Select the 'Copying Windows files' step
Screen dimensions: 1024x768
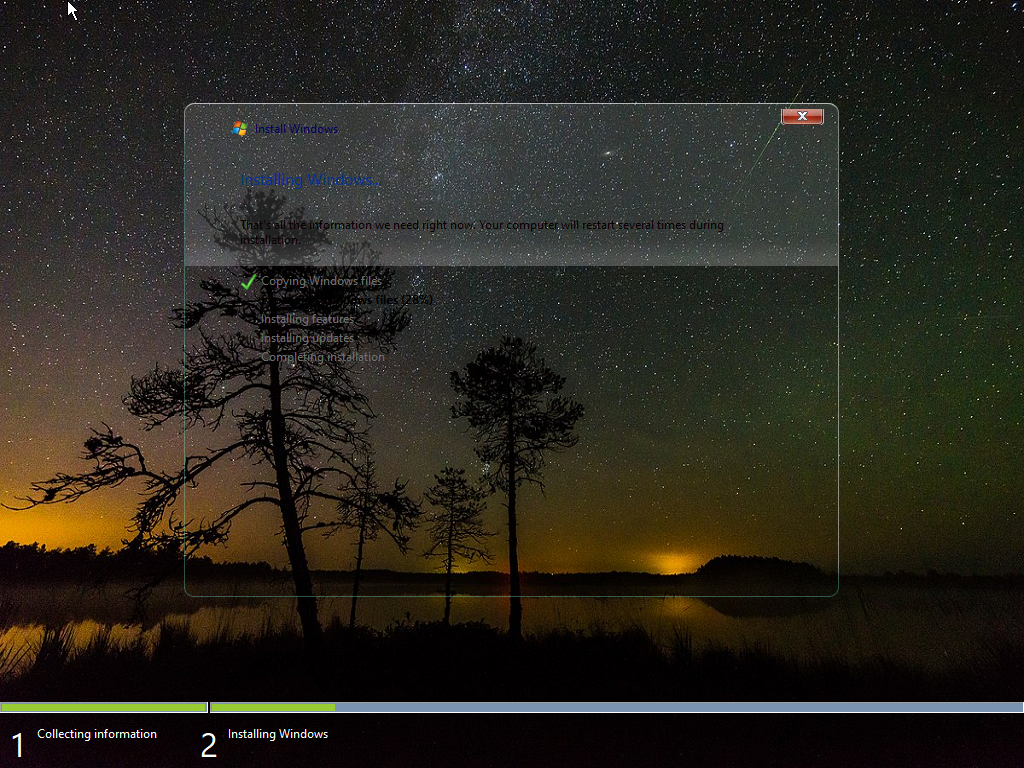click(x=321, y=281)
